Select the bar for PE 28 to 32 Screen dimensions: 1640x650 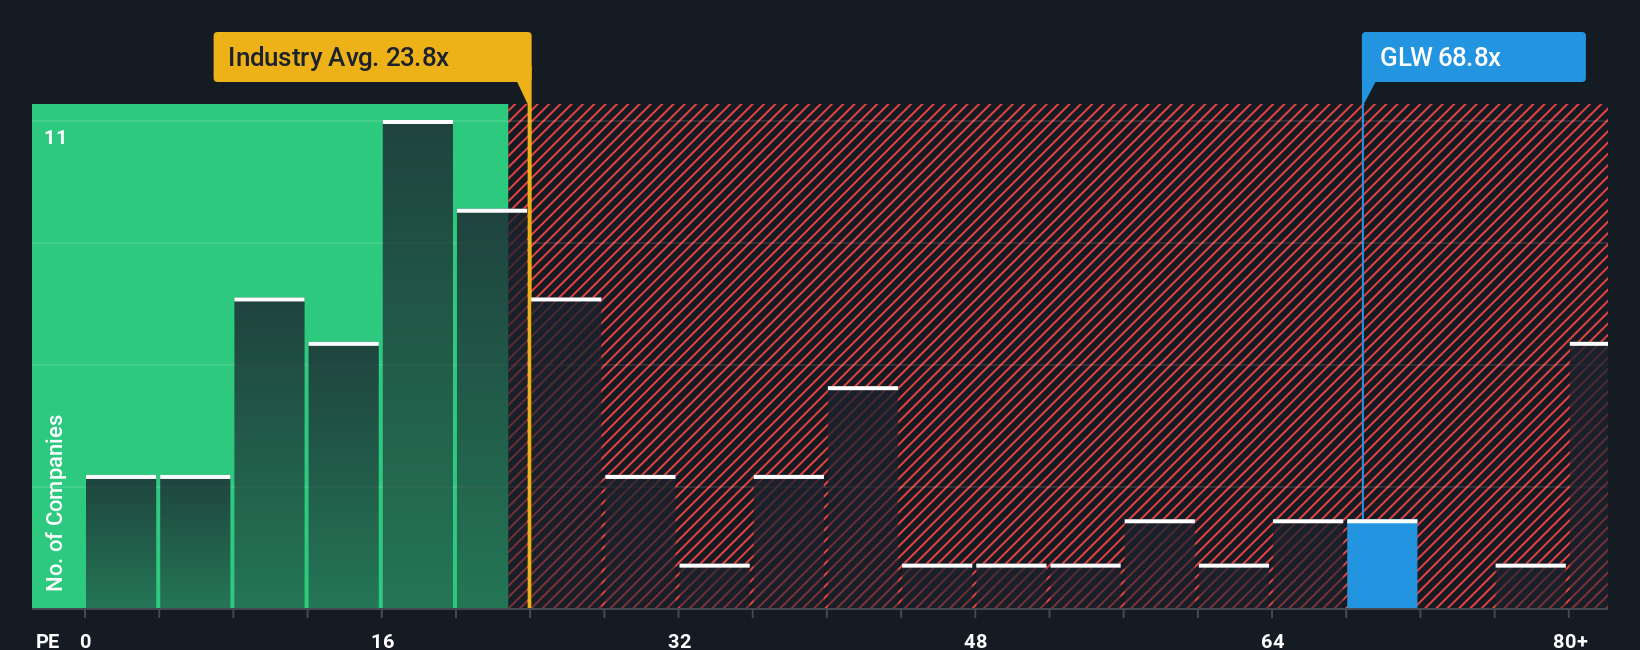640,542
